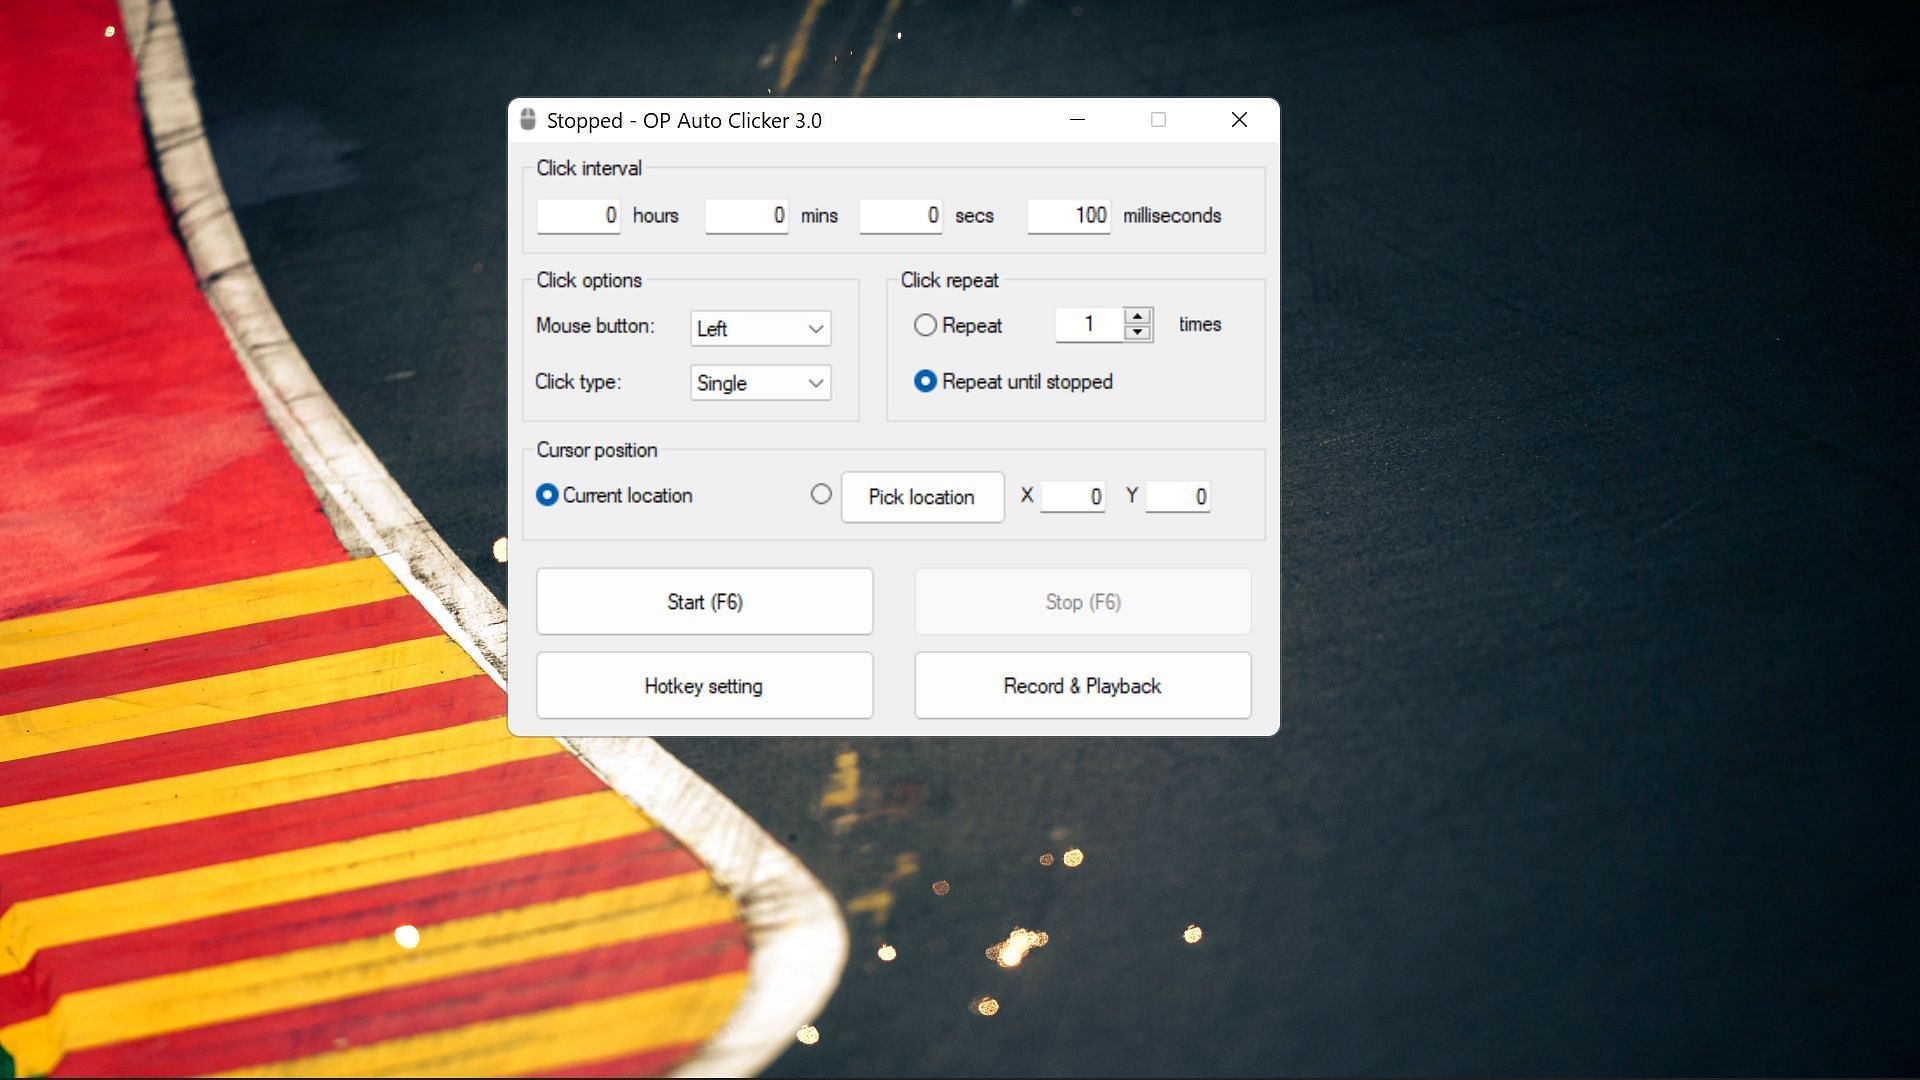Edit the repeat times number input
1920x1080 pixels.
(x=1088, y=324)
